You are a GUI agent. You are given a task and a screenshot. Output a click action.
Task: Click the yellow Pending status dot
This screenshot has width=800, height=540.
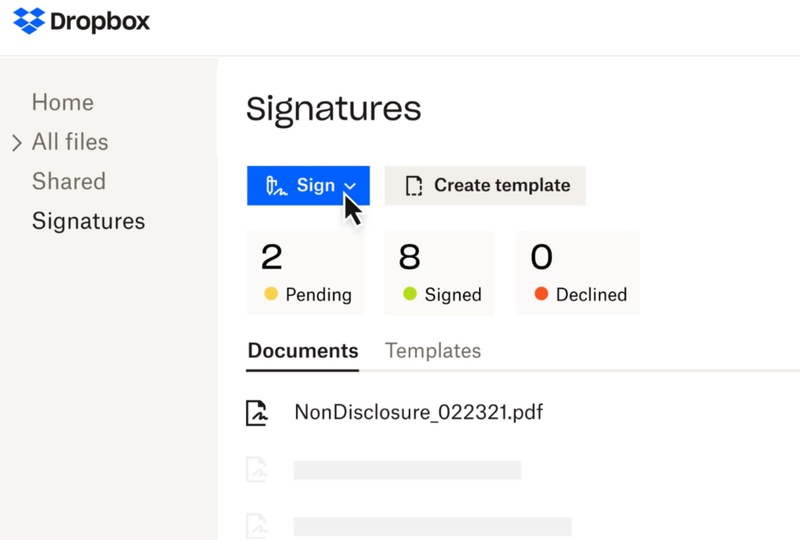(x=271, y=293)
